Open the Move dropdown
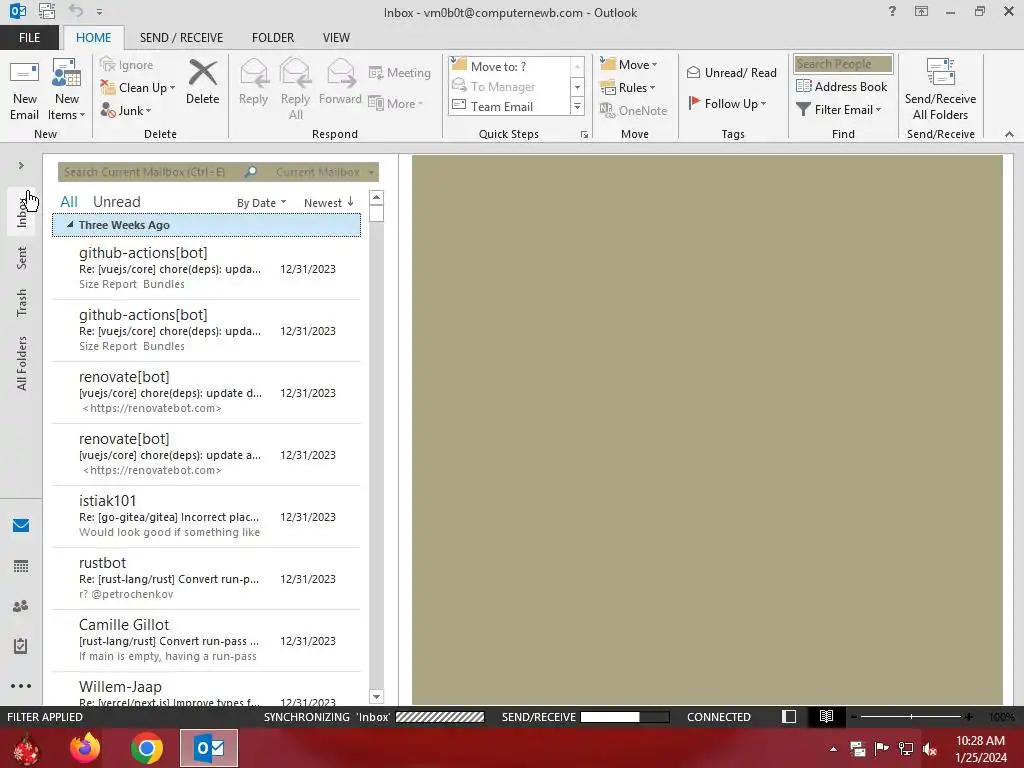This screenshot has height=768, width=1024. coord(629,64)
